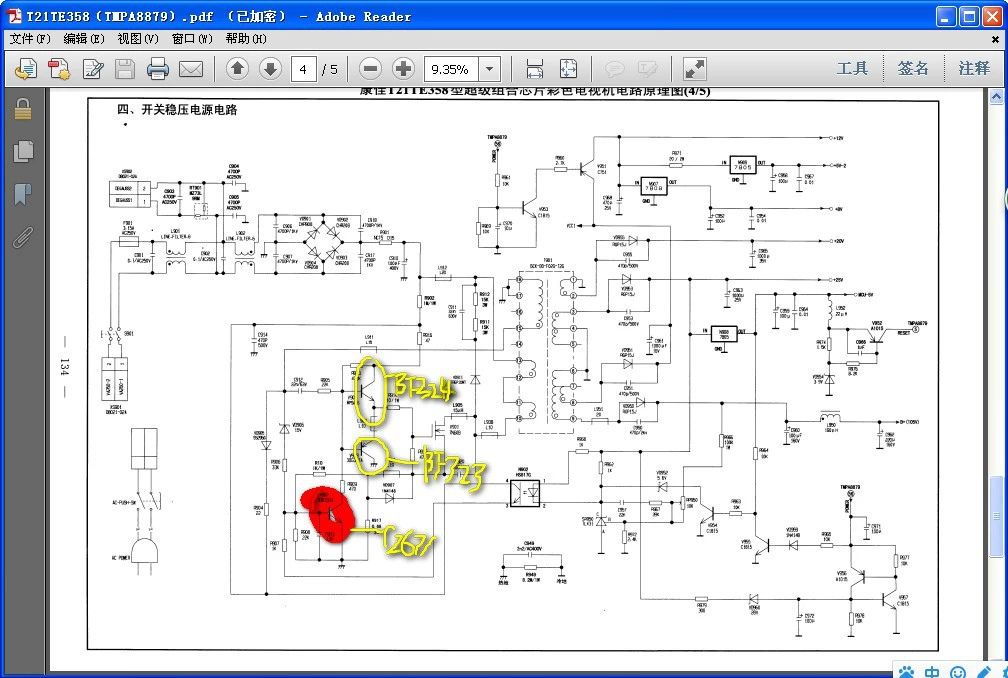
Task: Click the security padlock icon in sidebar
Action: point(22,109)
